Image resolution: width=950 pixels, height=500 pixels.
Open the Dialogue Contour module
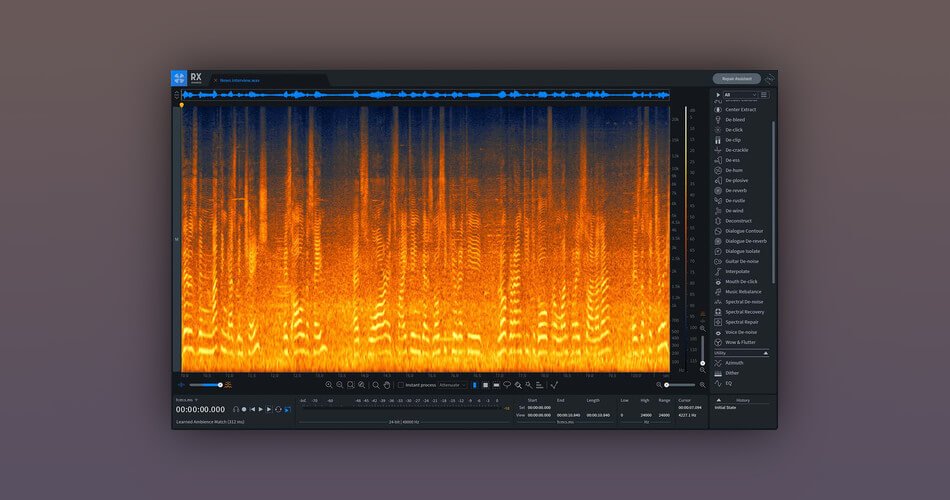point(743,231)
